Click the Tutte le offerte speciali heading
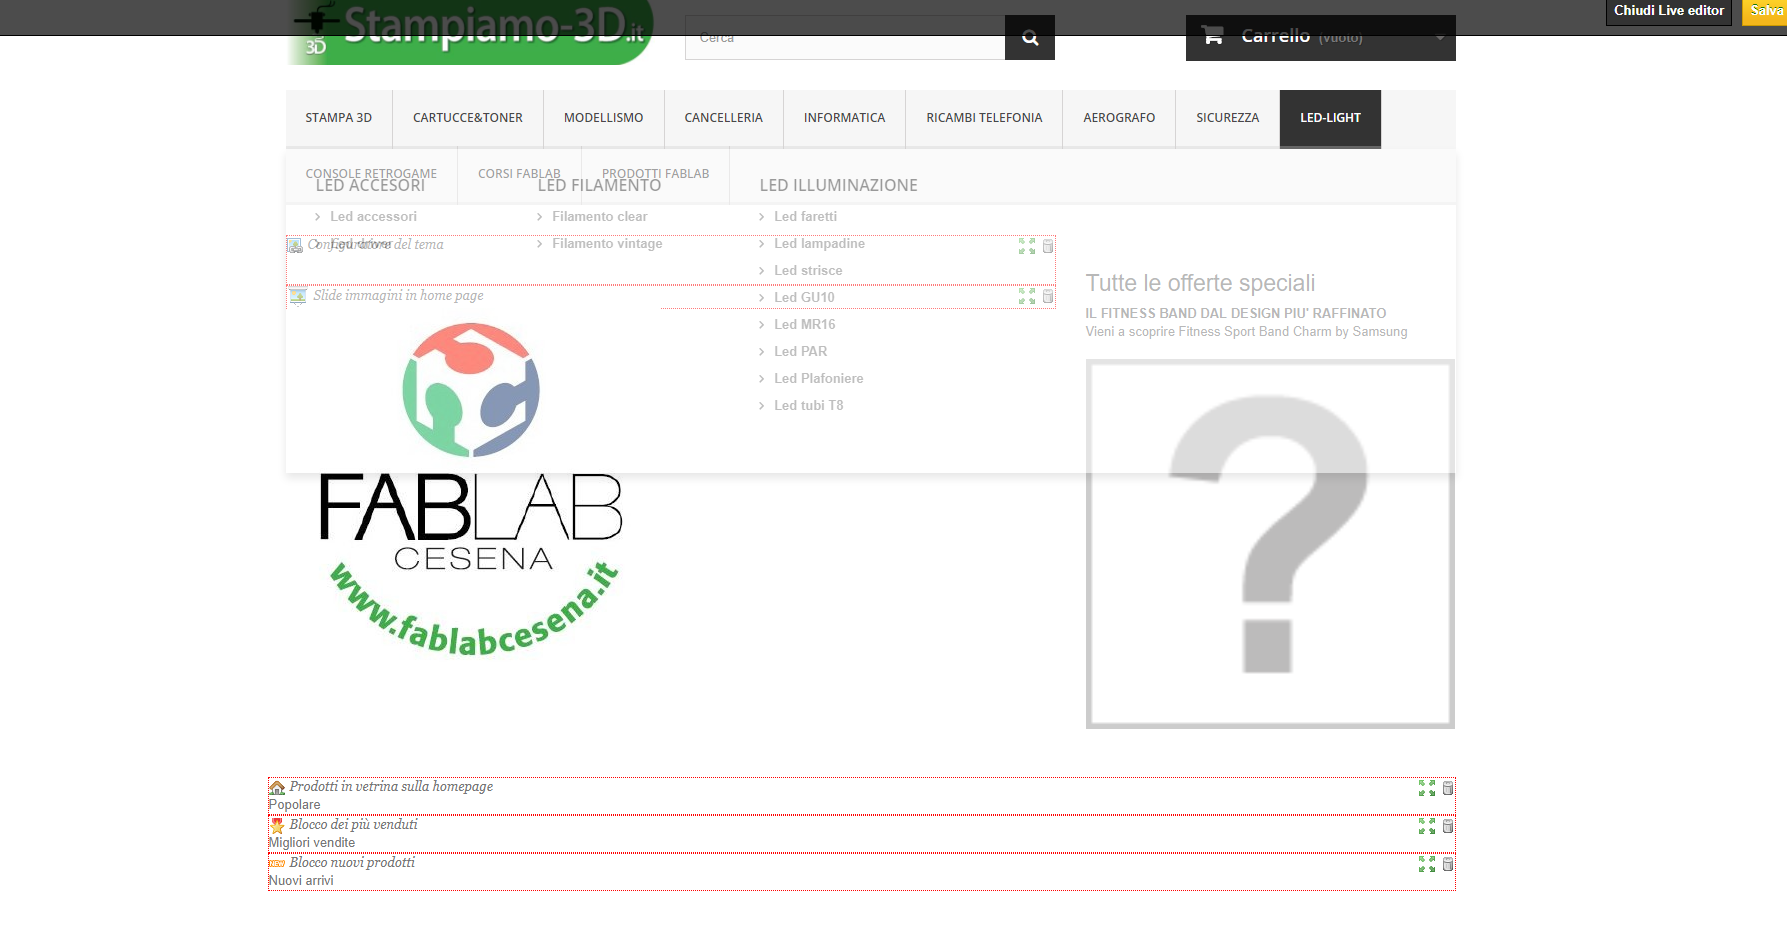 click(1200, 283)
